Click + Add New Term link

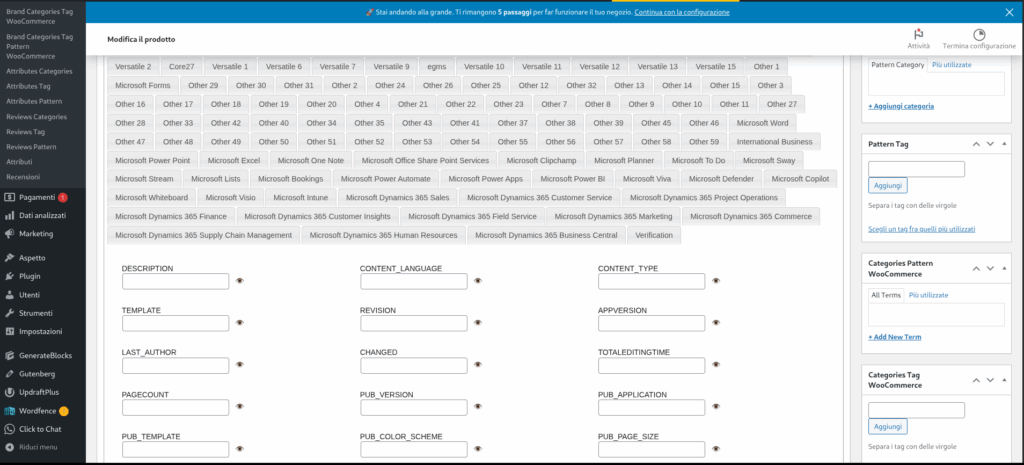tap(895, 337)
